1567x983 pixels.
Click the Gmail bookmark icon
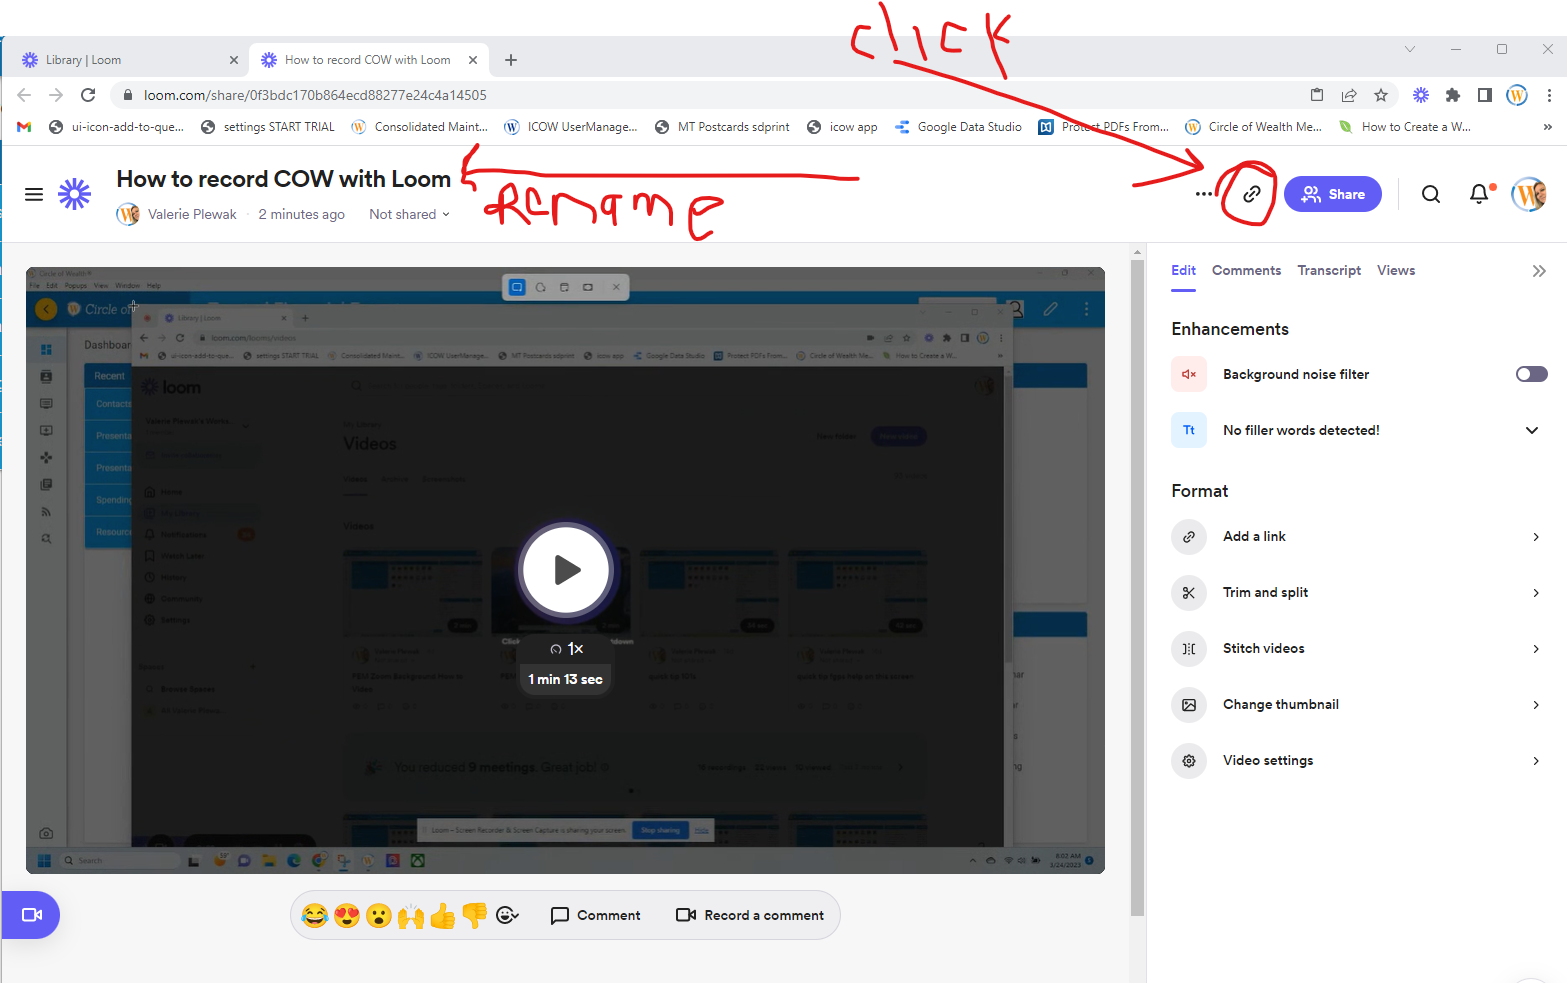click(24, 127)
